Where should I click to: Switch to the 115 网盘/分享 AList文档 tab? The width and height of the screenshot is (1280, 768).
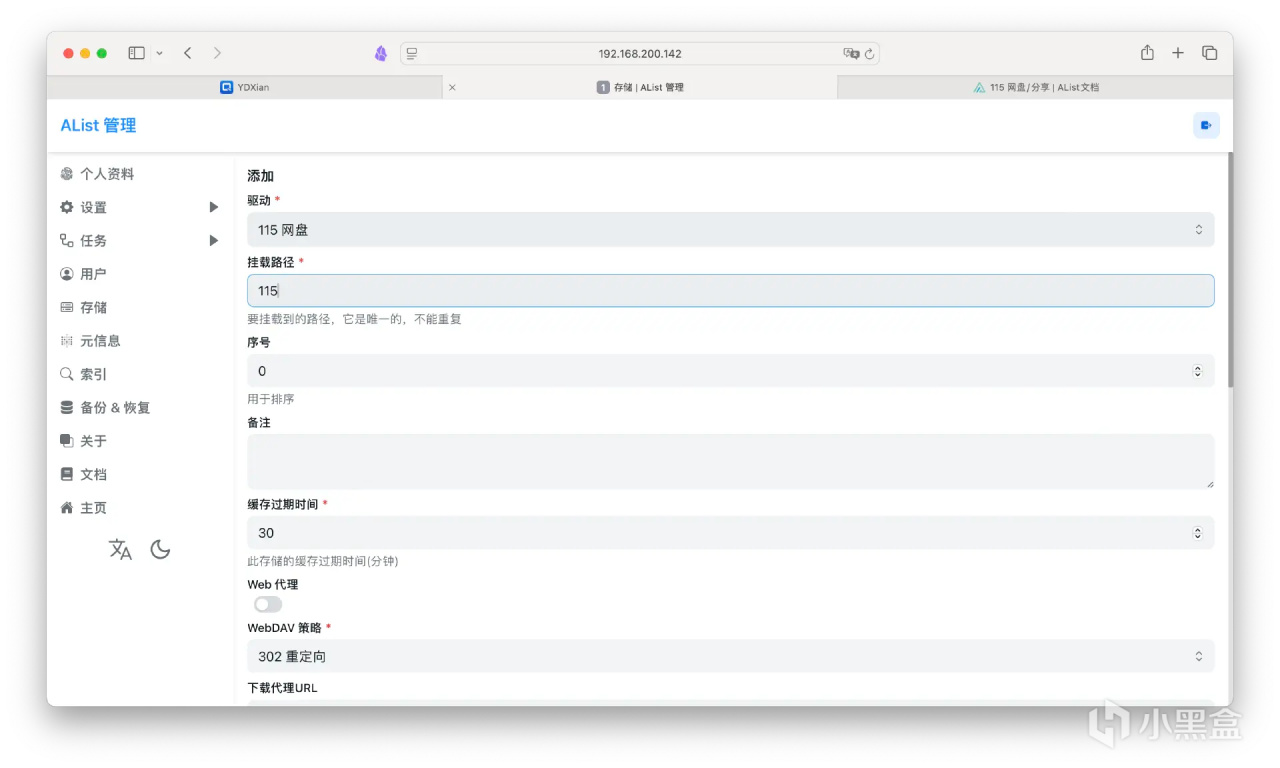point(1035,88)
